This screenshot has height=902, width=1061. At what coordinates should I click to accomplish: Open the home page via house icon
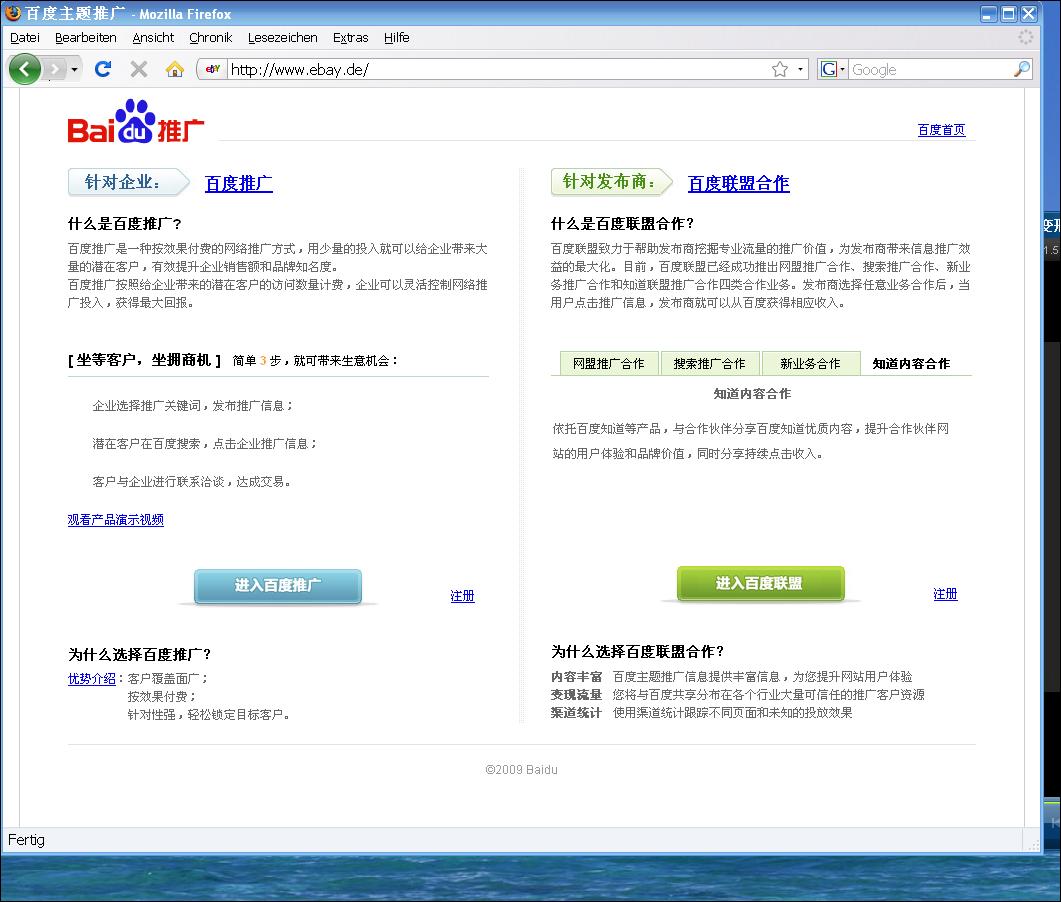pos(175,69)
